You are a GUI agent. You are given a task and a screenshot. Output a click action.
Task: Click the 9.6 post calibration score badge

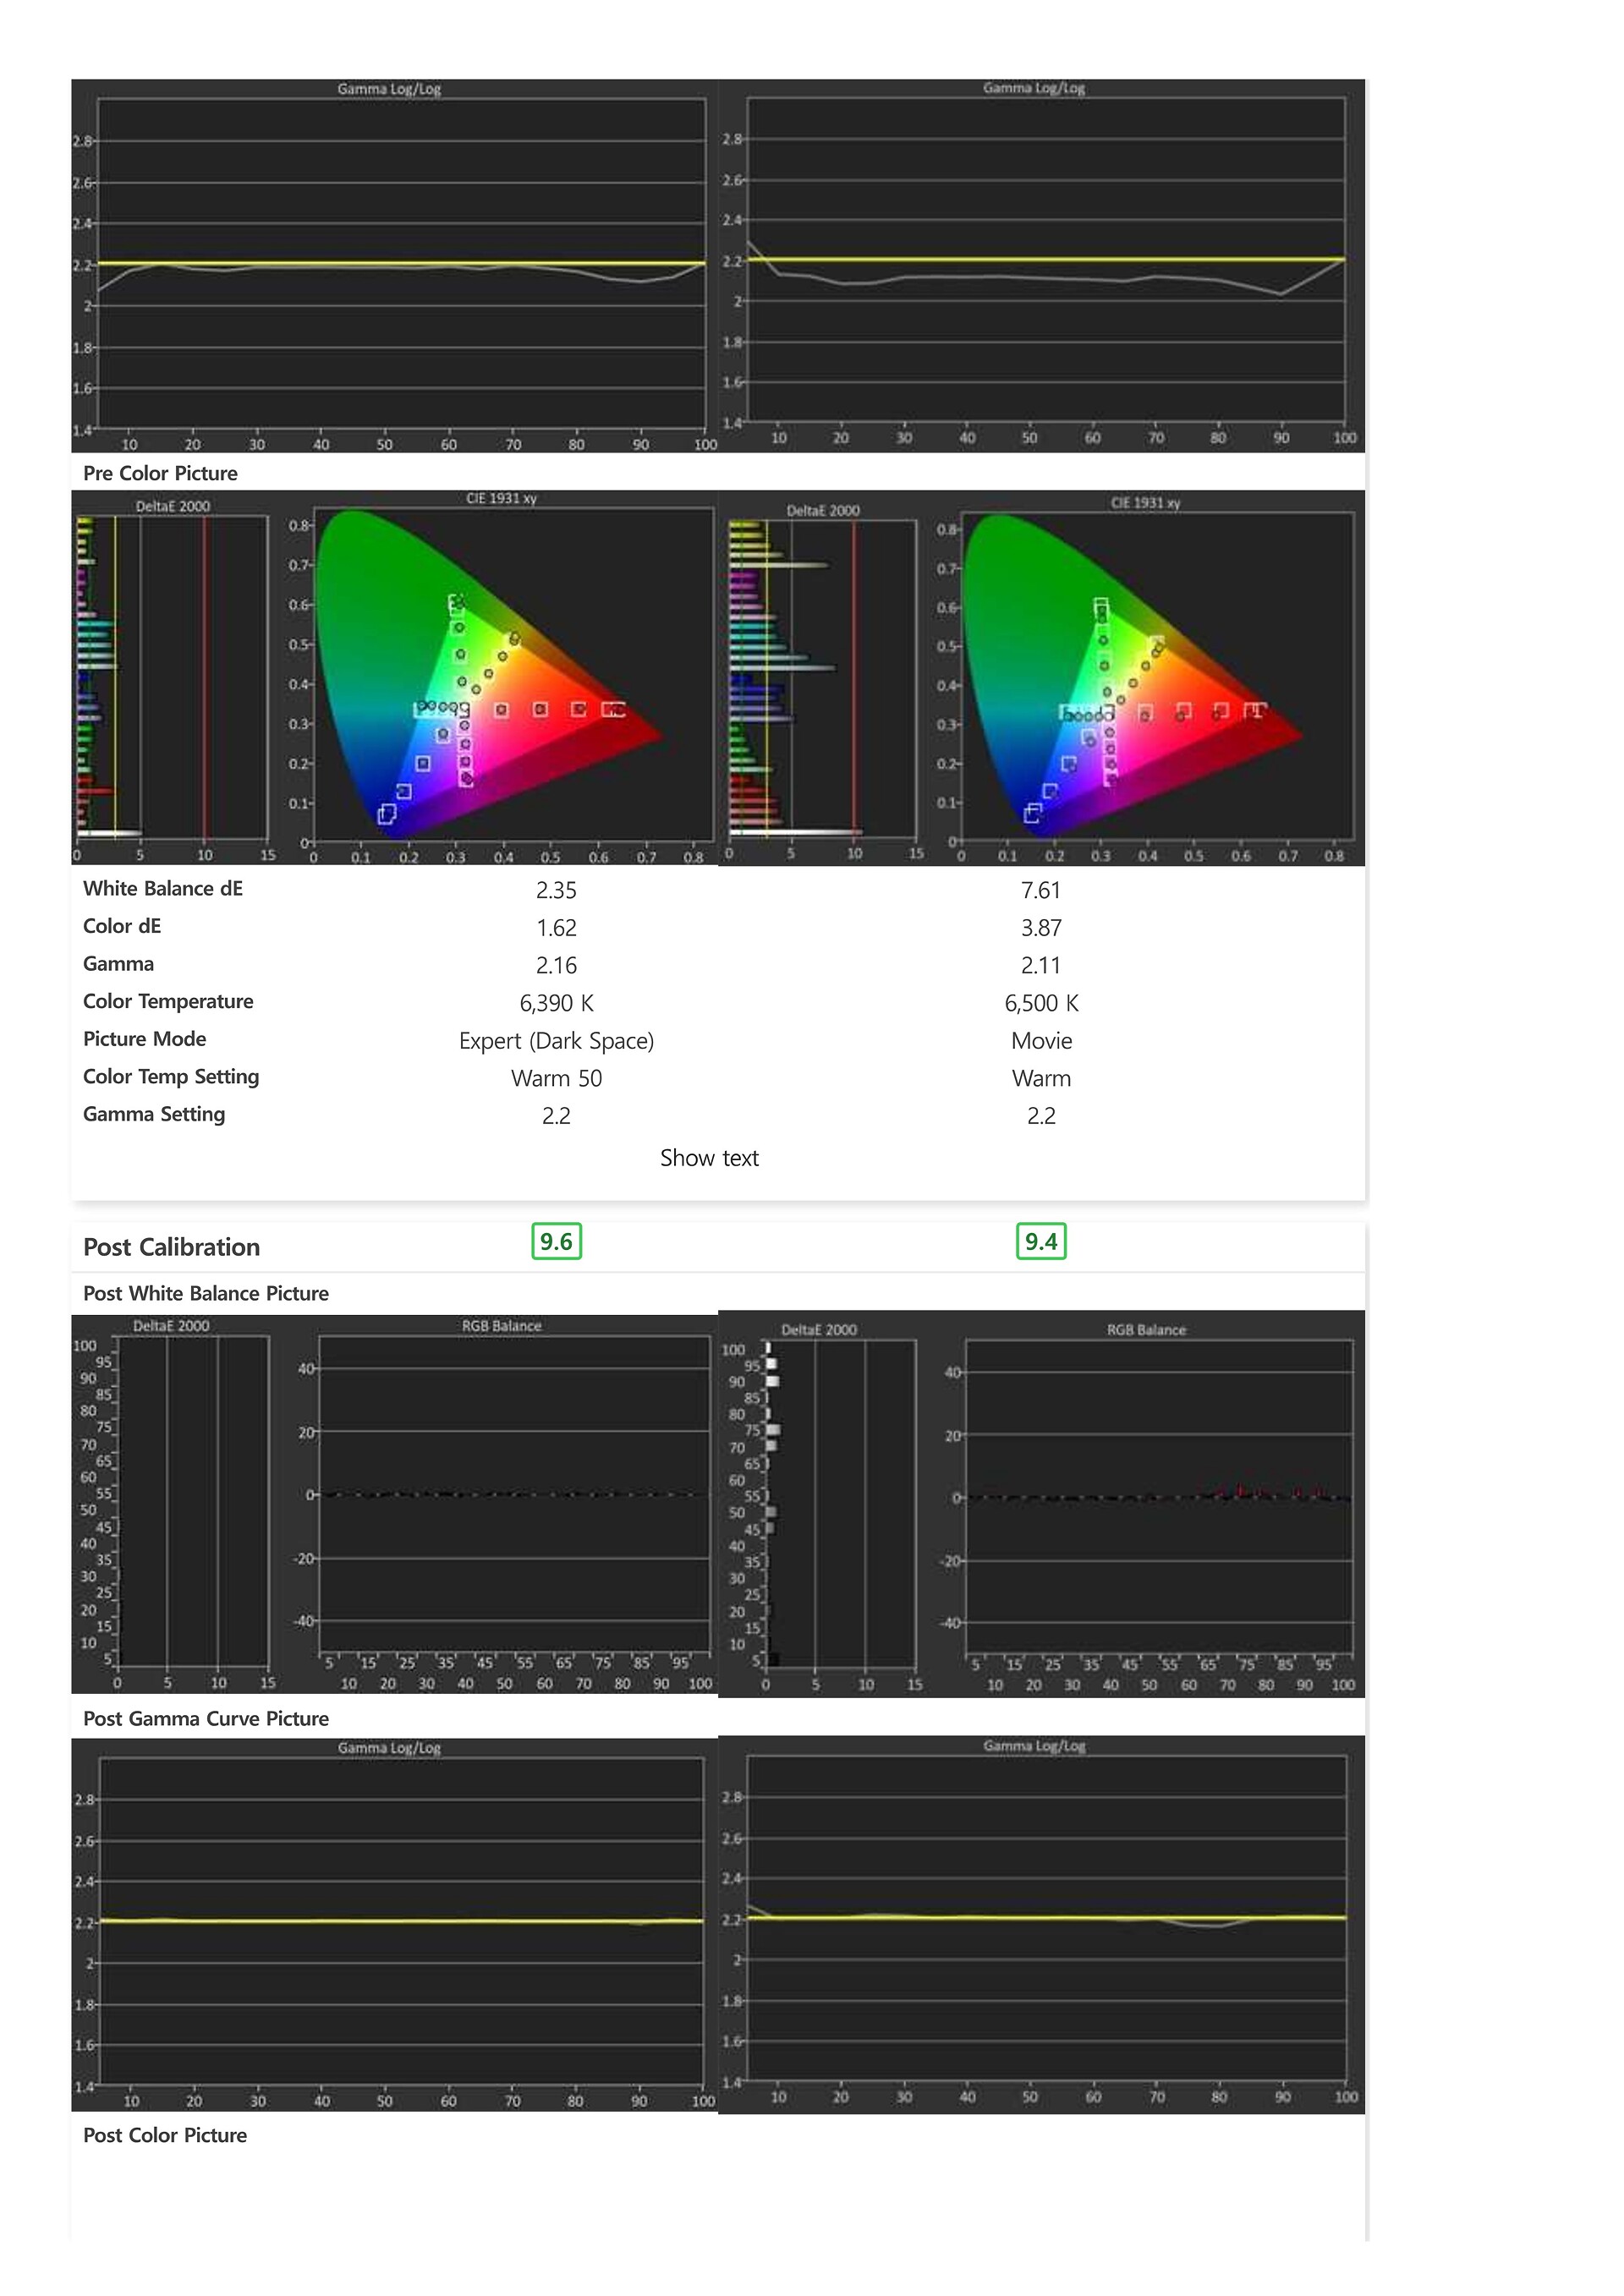[x=556, y=1241]
